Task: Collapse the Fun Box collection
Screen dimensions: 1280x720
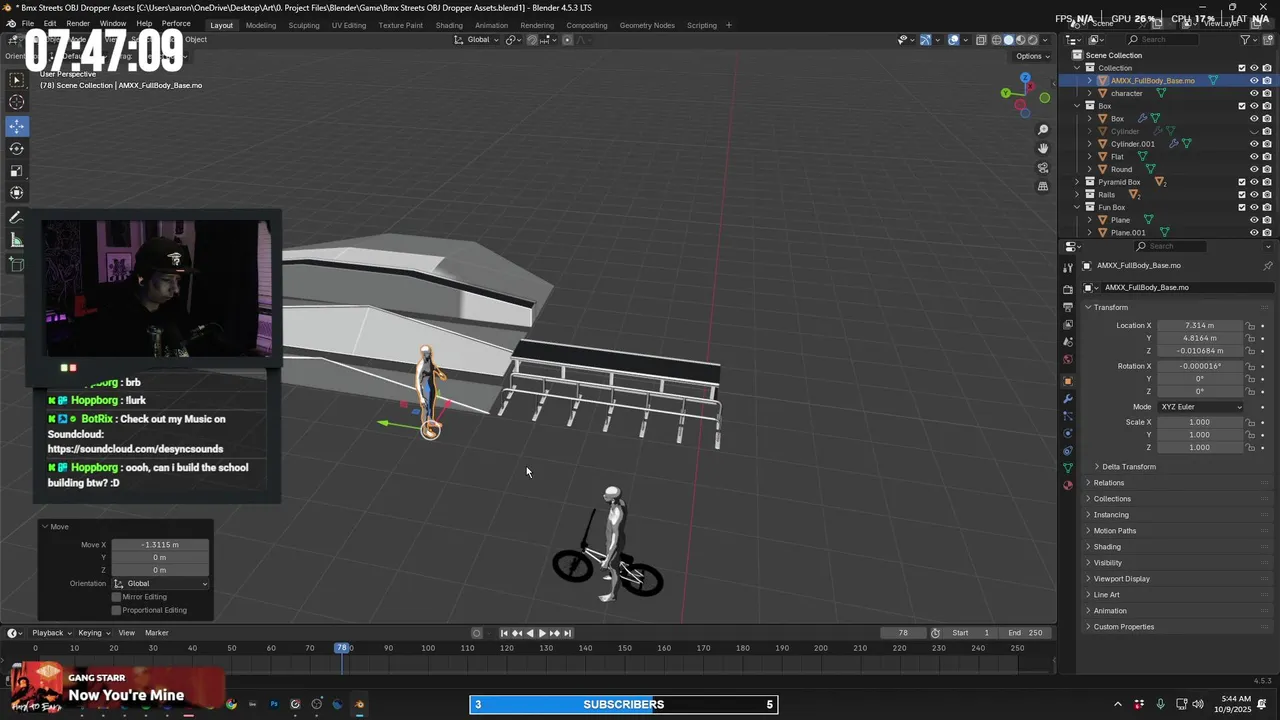Action: [x=1077, y=207]
